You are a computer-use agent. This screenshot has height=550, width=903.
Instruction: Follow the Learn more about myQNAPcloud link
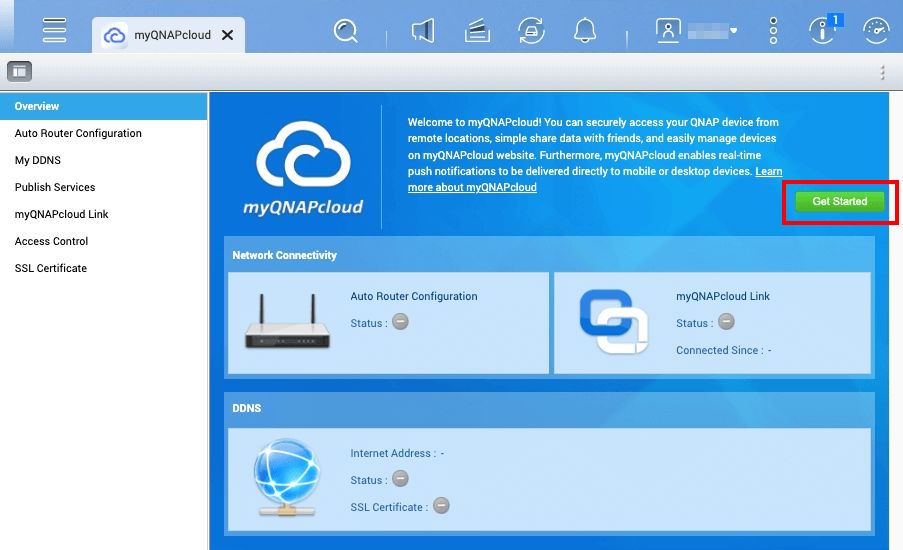pyautogui.click(x=472, y=187)
